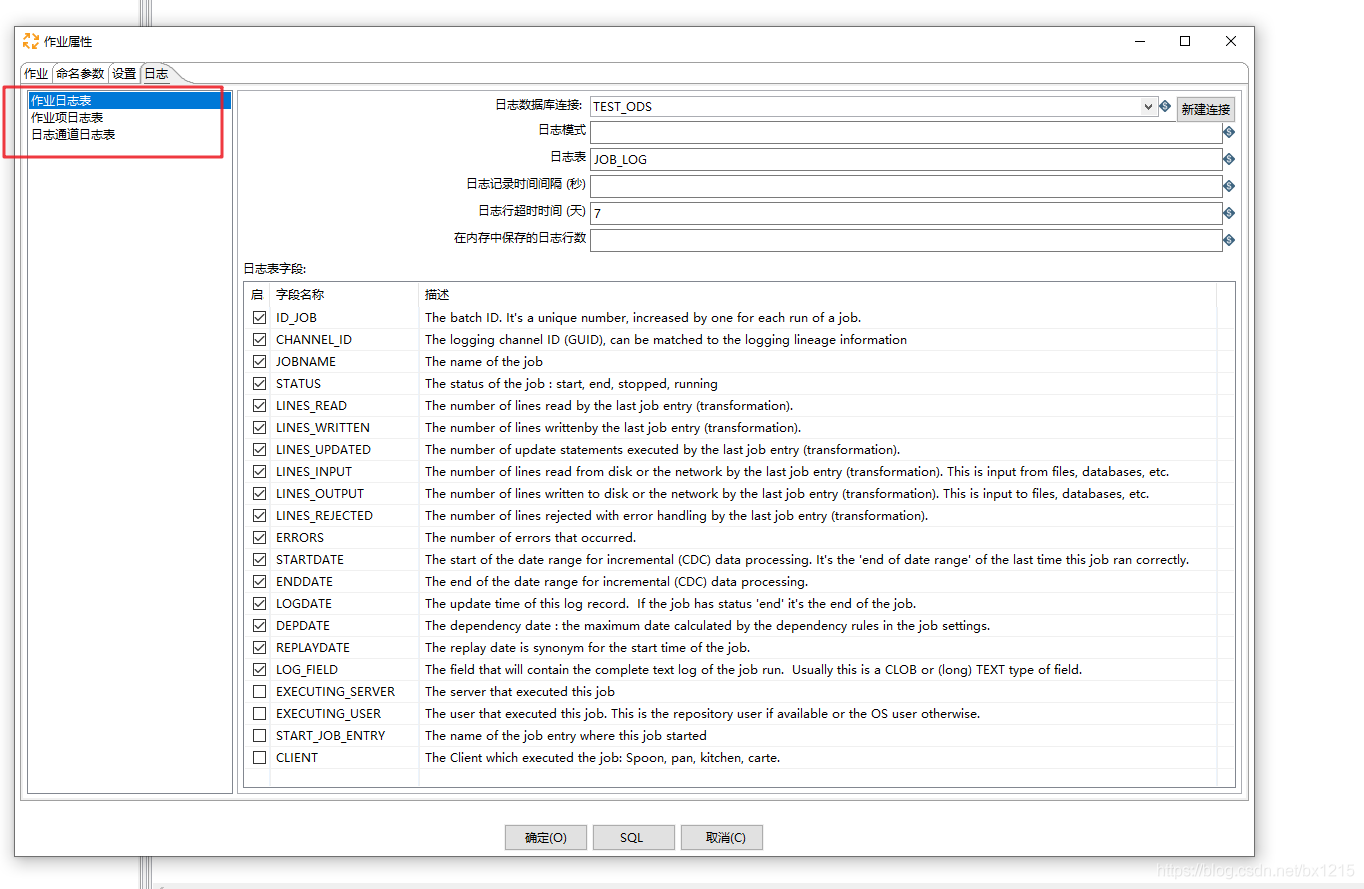Switch to the 作业 tab
This screenshot has height=889, width=1364.
click(x=36, y=74)
